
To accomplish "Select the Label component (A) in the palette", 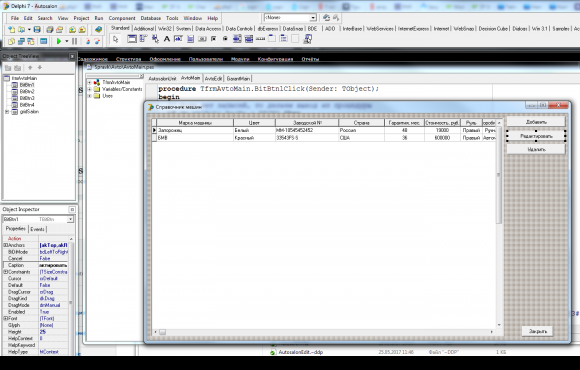I will (167, 39).
